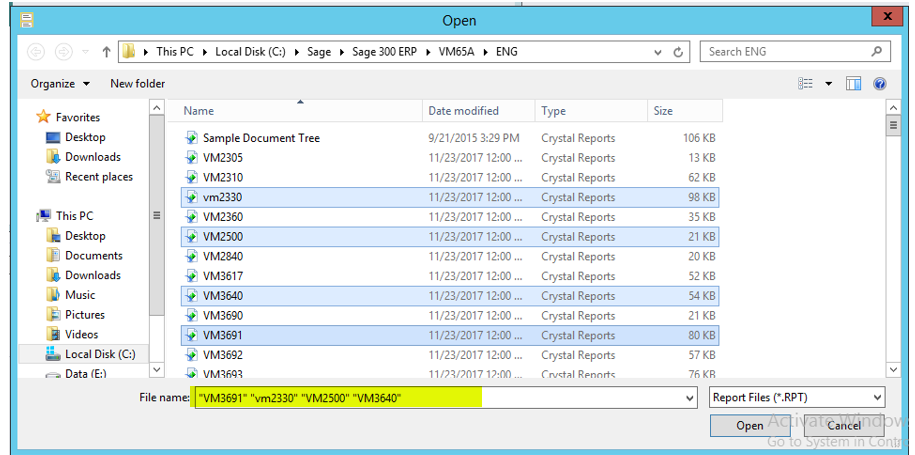Open the view options dropdown arrow
915x455 pixels.
(829, 84)
